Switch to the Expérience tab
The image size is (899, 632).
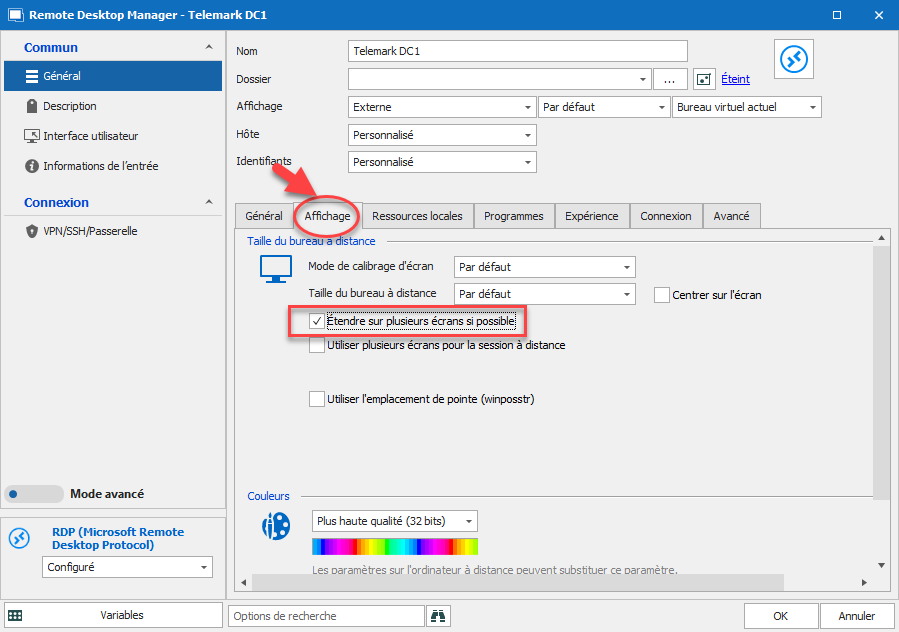(591, 215)
